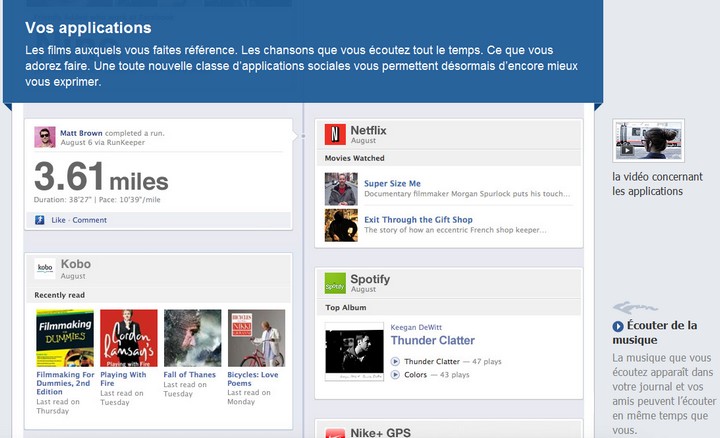Click the '3.61 miles' run distance

click(101, 176)
